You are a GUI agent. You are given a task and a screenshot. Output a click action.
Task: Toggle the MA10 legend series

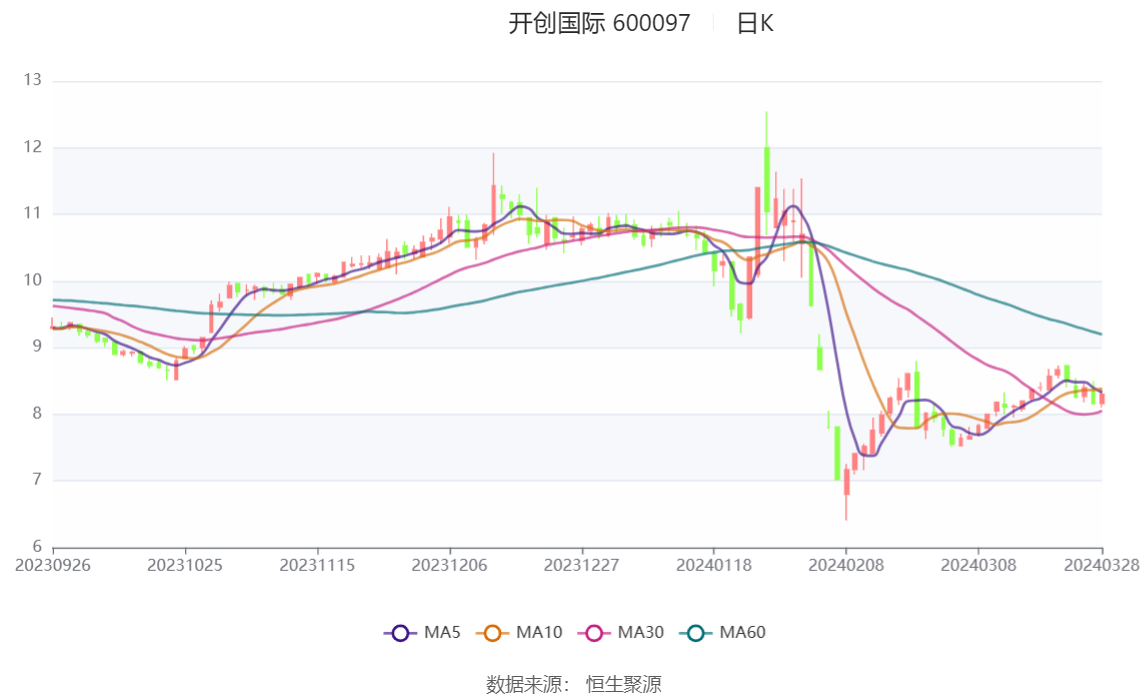click(x=519, y=632)
